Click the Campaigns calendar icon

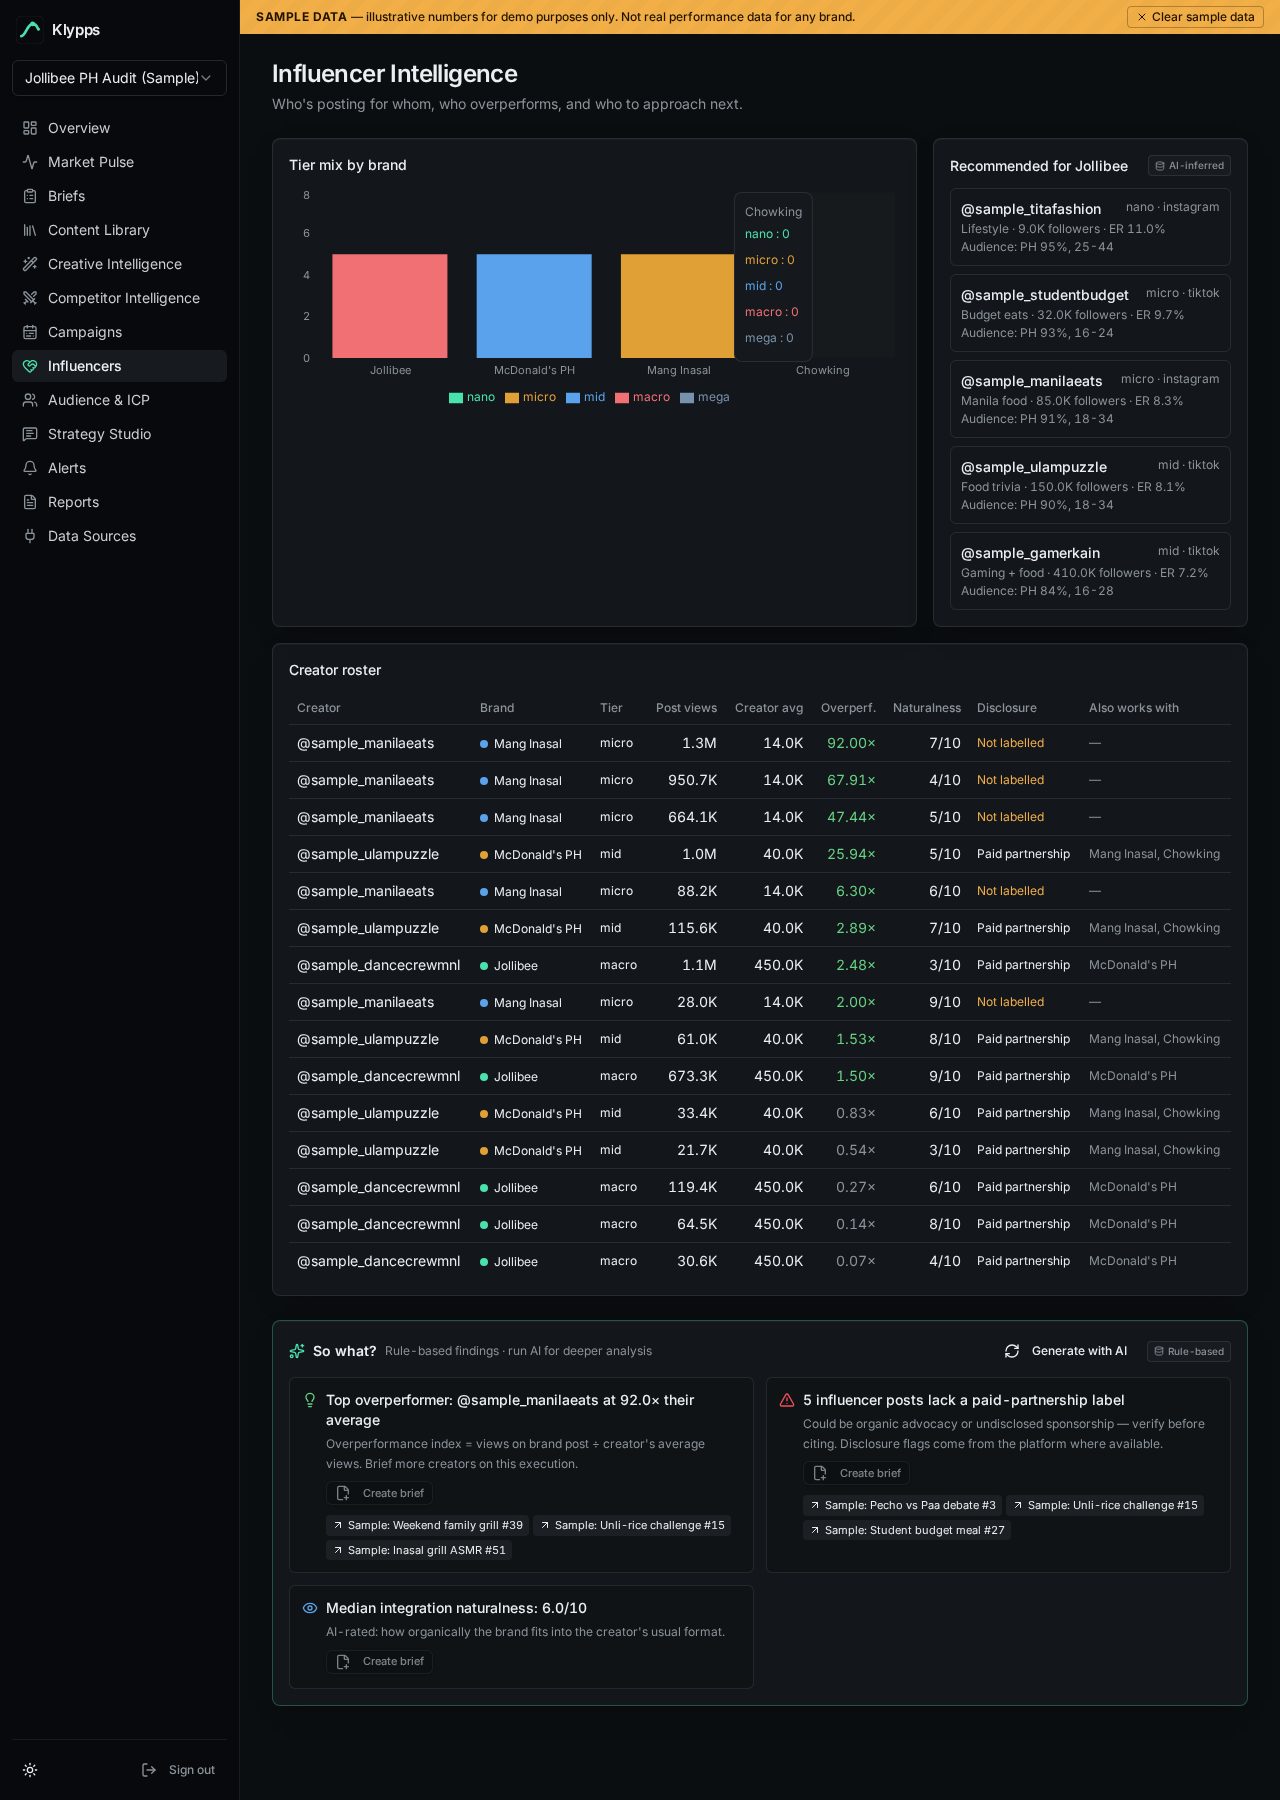30,332
